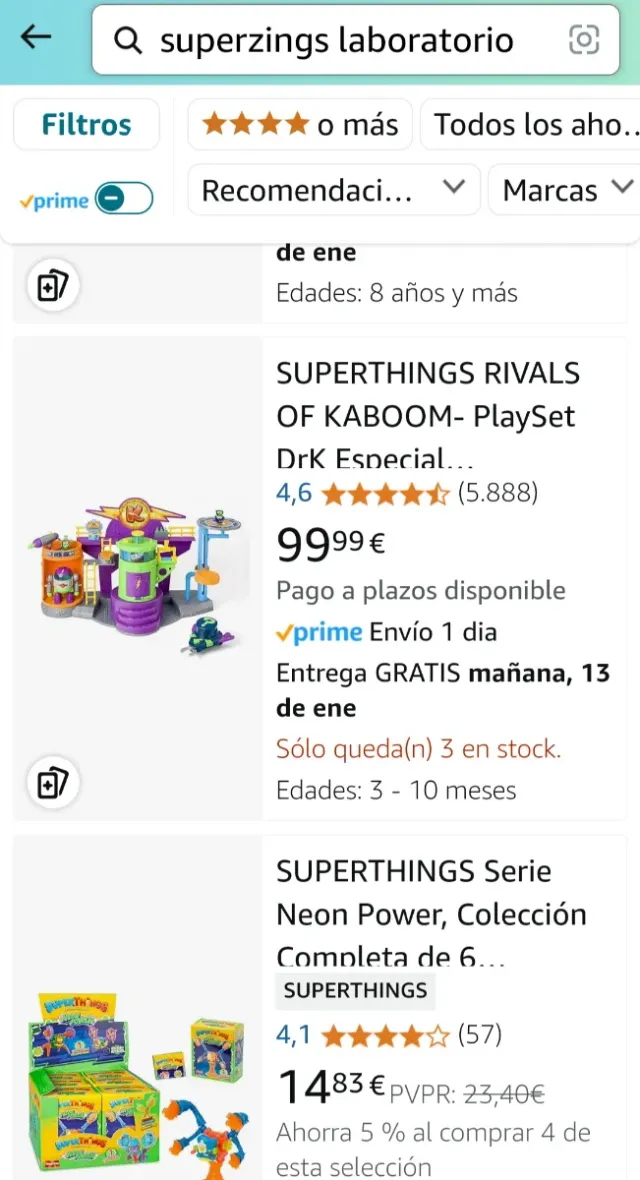Tap compare icon on top product card
The height and width of the screenshot is (1180, 640).
point(51,287)
